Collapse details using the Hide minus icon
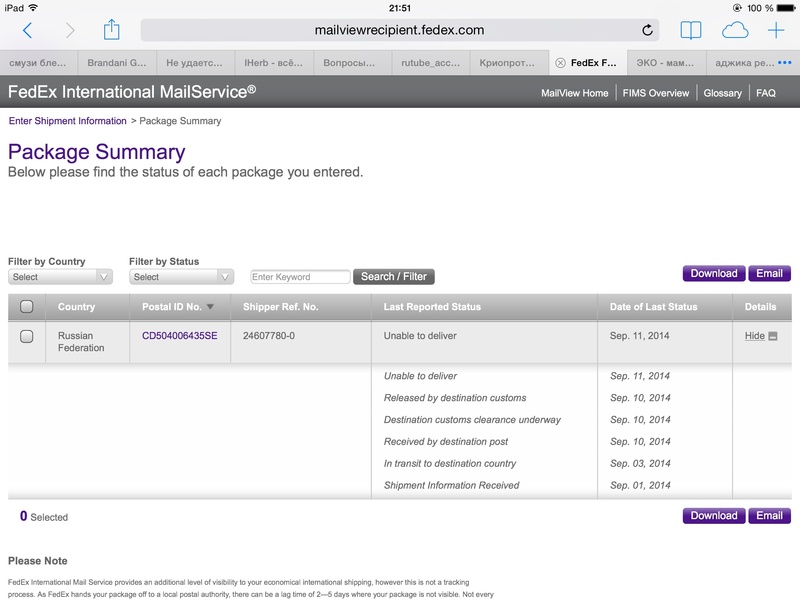Screen dimensions: 800x600 click(x=773, y=336)
